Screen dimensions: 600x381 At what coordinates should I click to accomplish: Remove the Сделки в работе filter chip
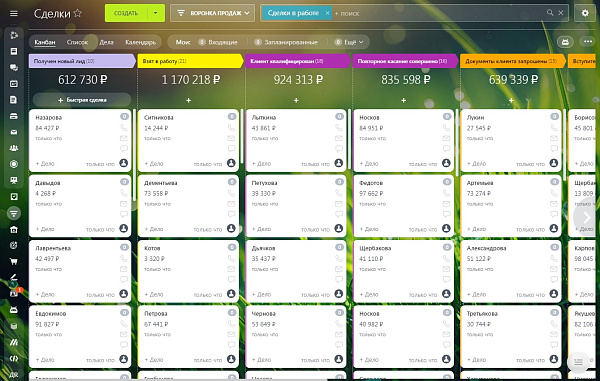pos(328,13)
